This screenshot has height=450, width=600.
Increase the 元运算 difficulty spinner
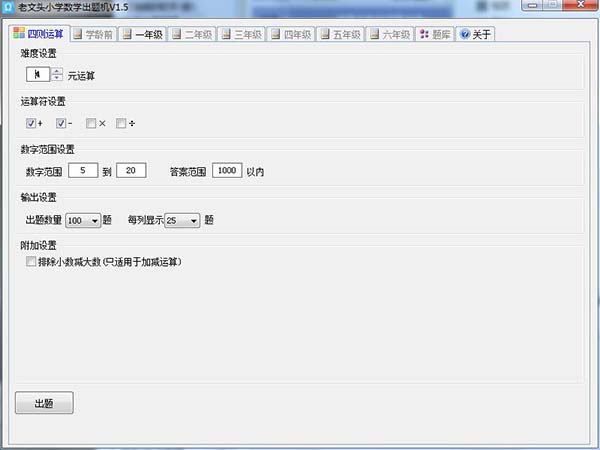[57, 71]
